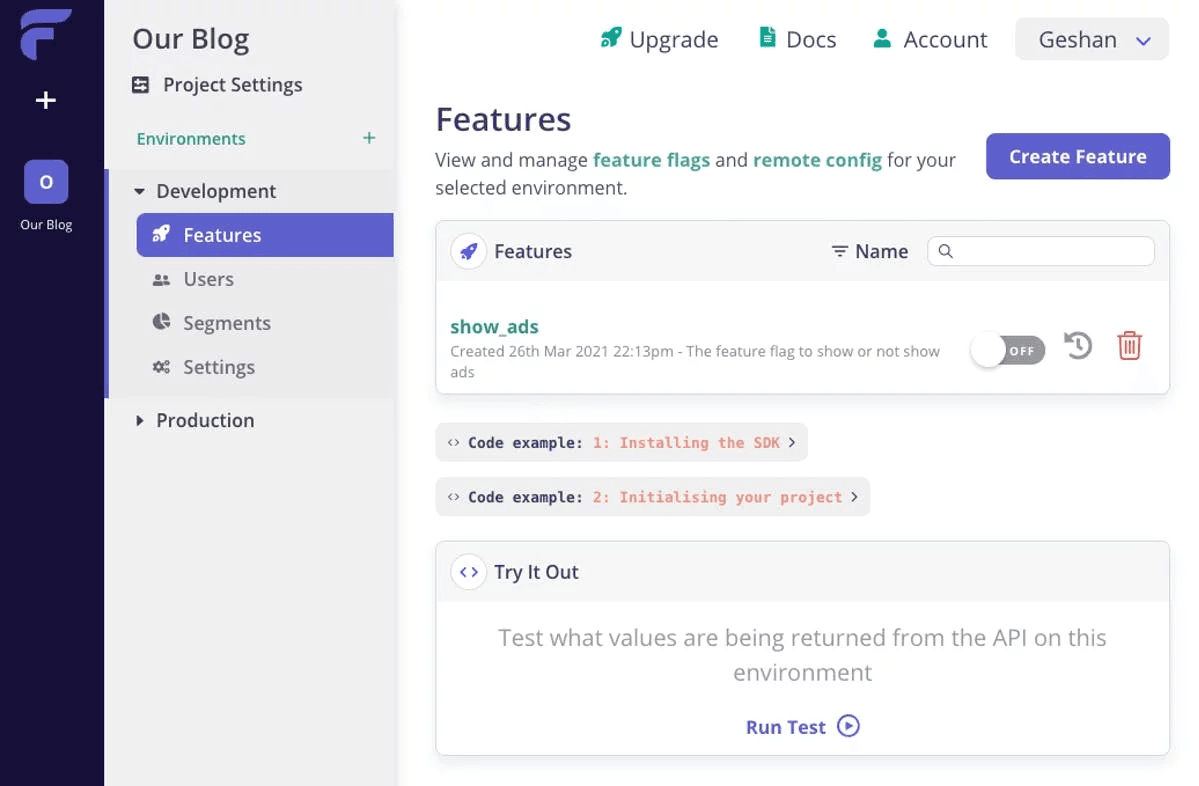The image size is (1199, 786).
Task: Click the Run Test play icon
Action: [848, 726]
